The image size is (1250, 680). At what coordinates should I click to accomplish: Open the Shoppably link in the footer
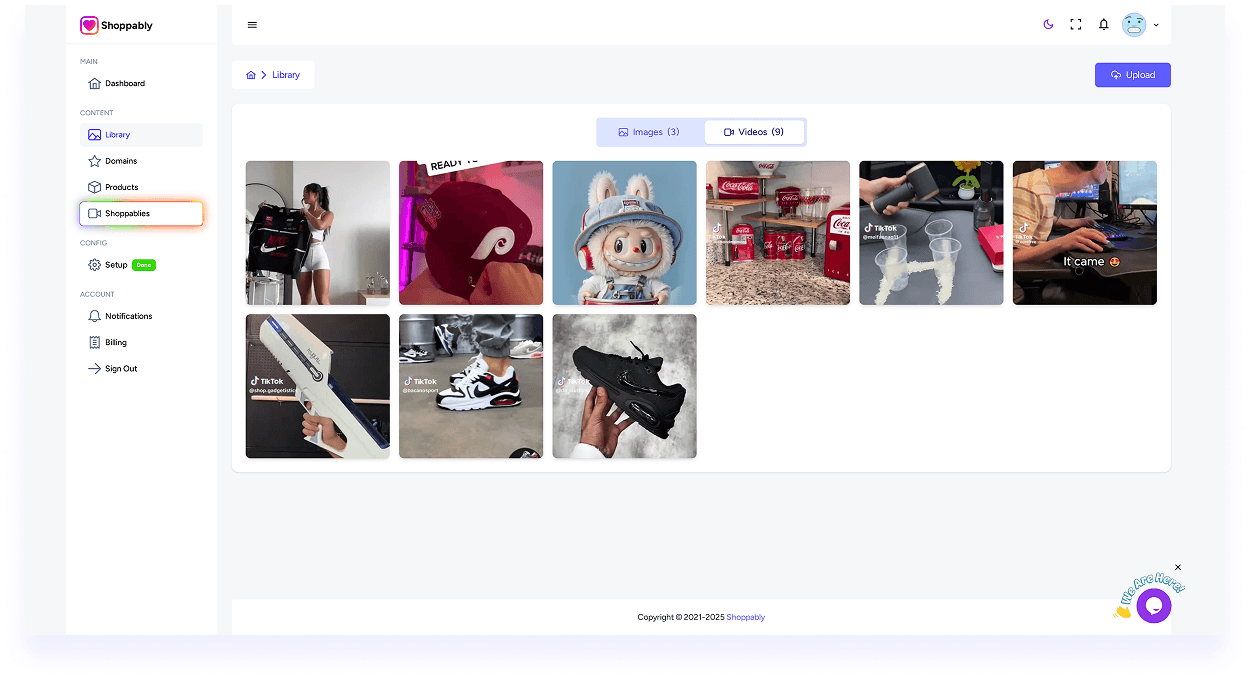tap(745, 617)
